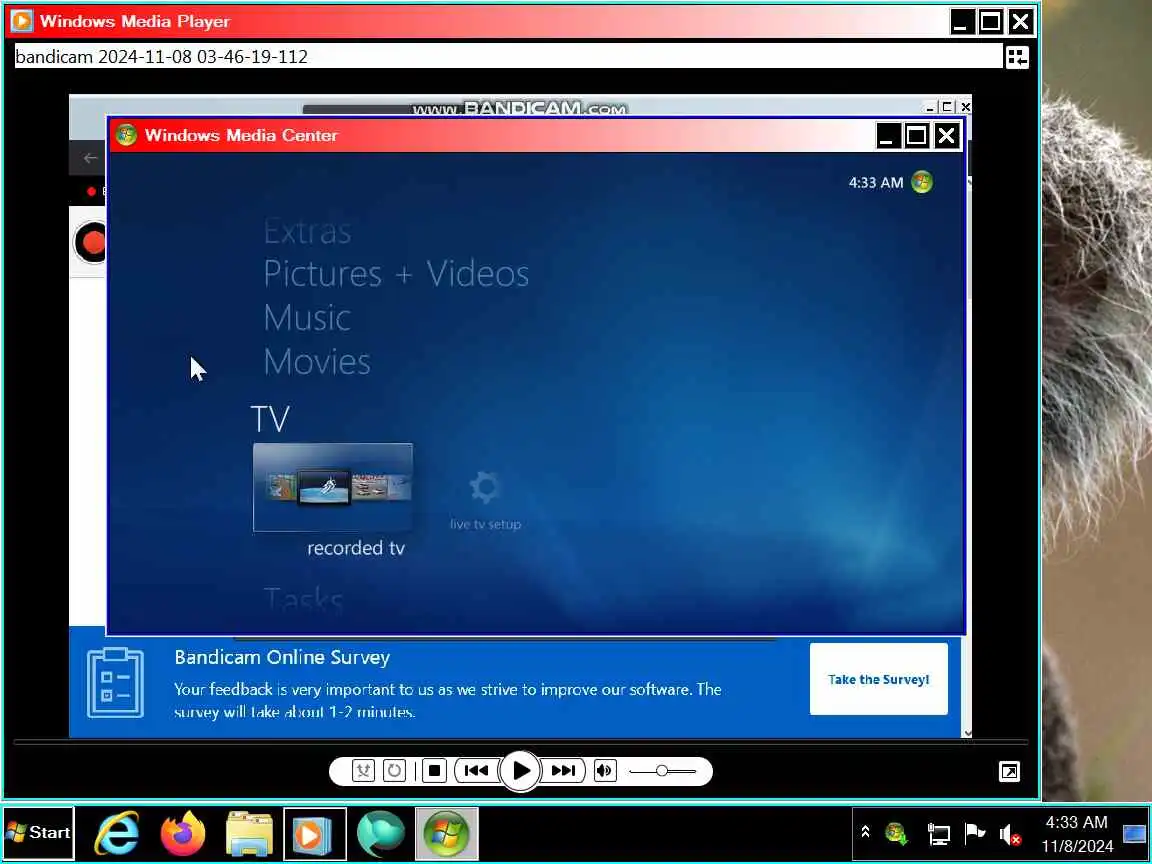Image resolution: width=1152 pixels, height=864 pixels.
Task: Minimize the Windows Media Center window
Action: tap(887, 135)
